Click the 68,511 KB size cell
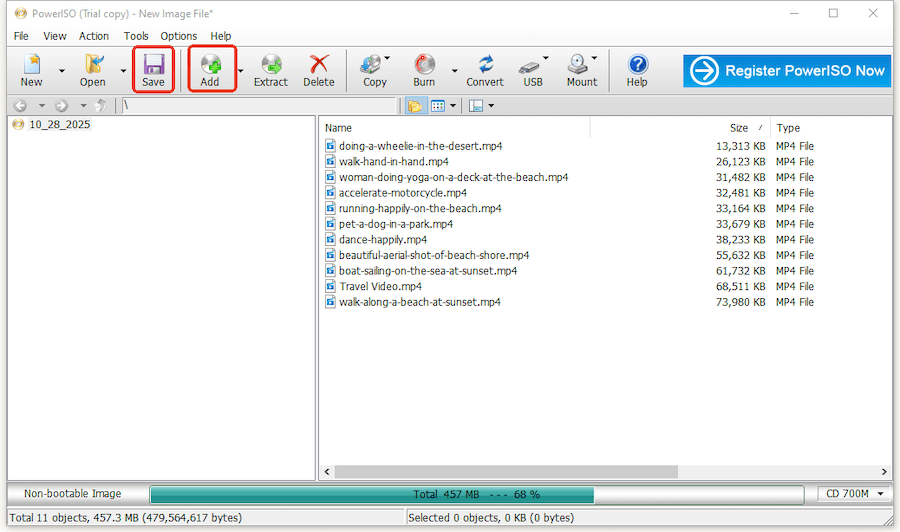 tap(740, 286)
